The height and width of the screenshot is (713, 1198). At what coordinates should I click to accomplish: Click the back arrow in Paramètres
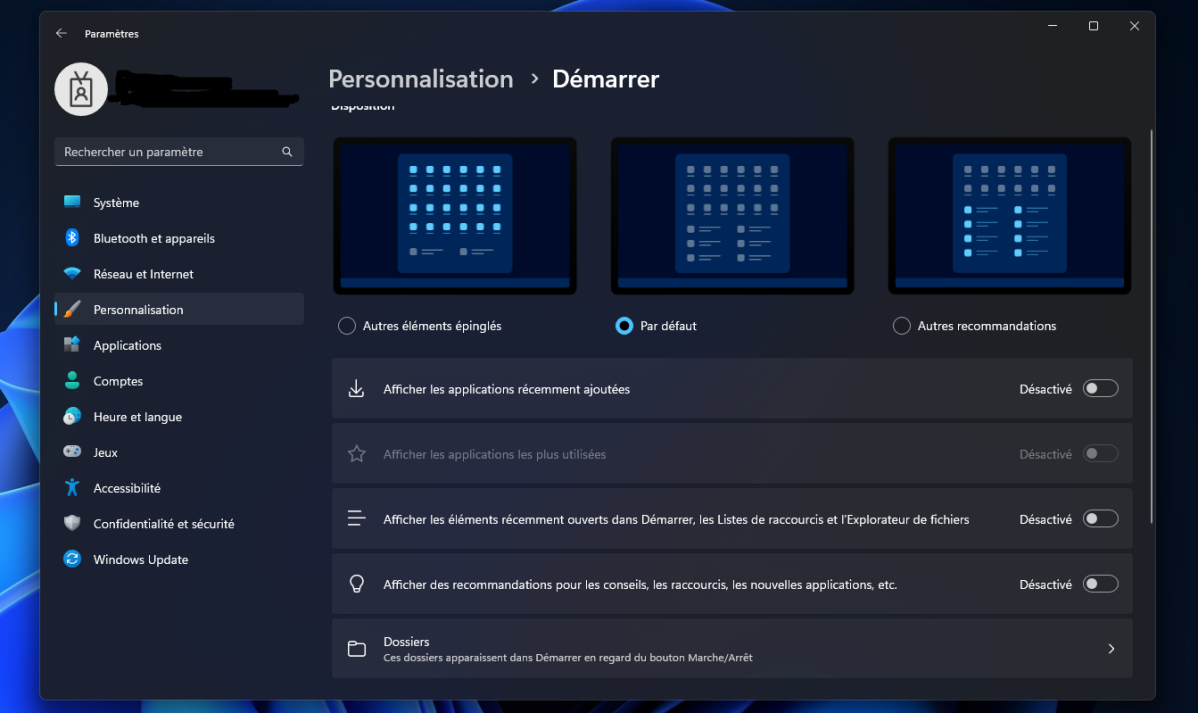[61, 33]
